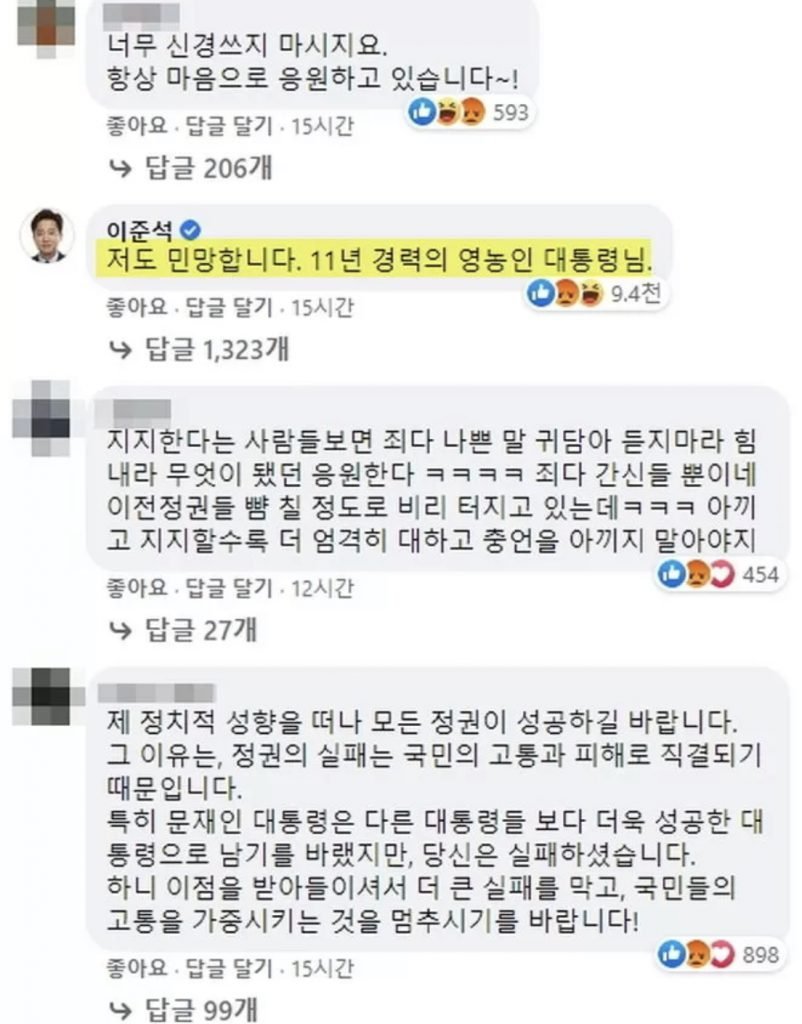Expand 답글 1,323개 replies
The image size is (802, 1024).
click(x=216, y=350)
